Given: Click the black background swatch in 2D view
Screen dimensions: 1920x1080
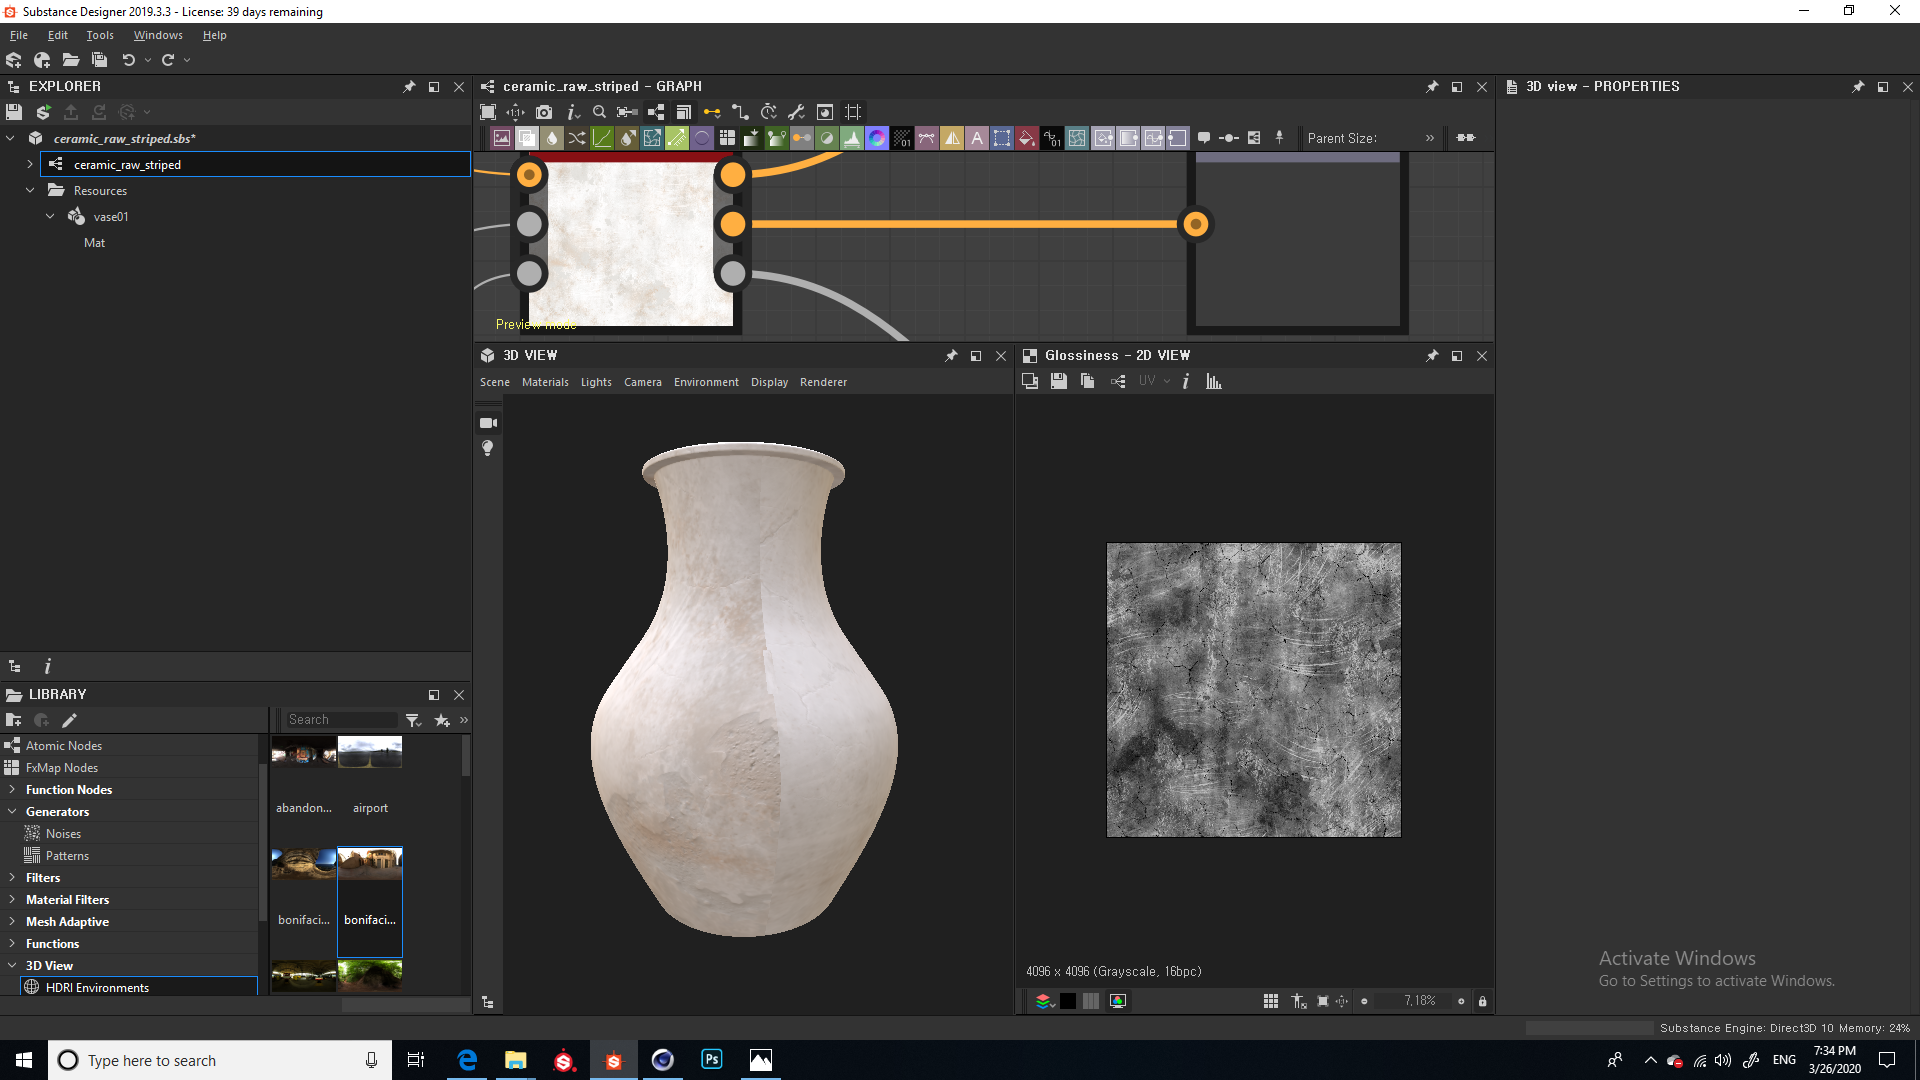Looking at the screenshot, I should pos(1068,1001).
